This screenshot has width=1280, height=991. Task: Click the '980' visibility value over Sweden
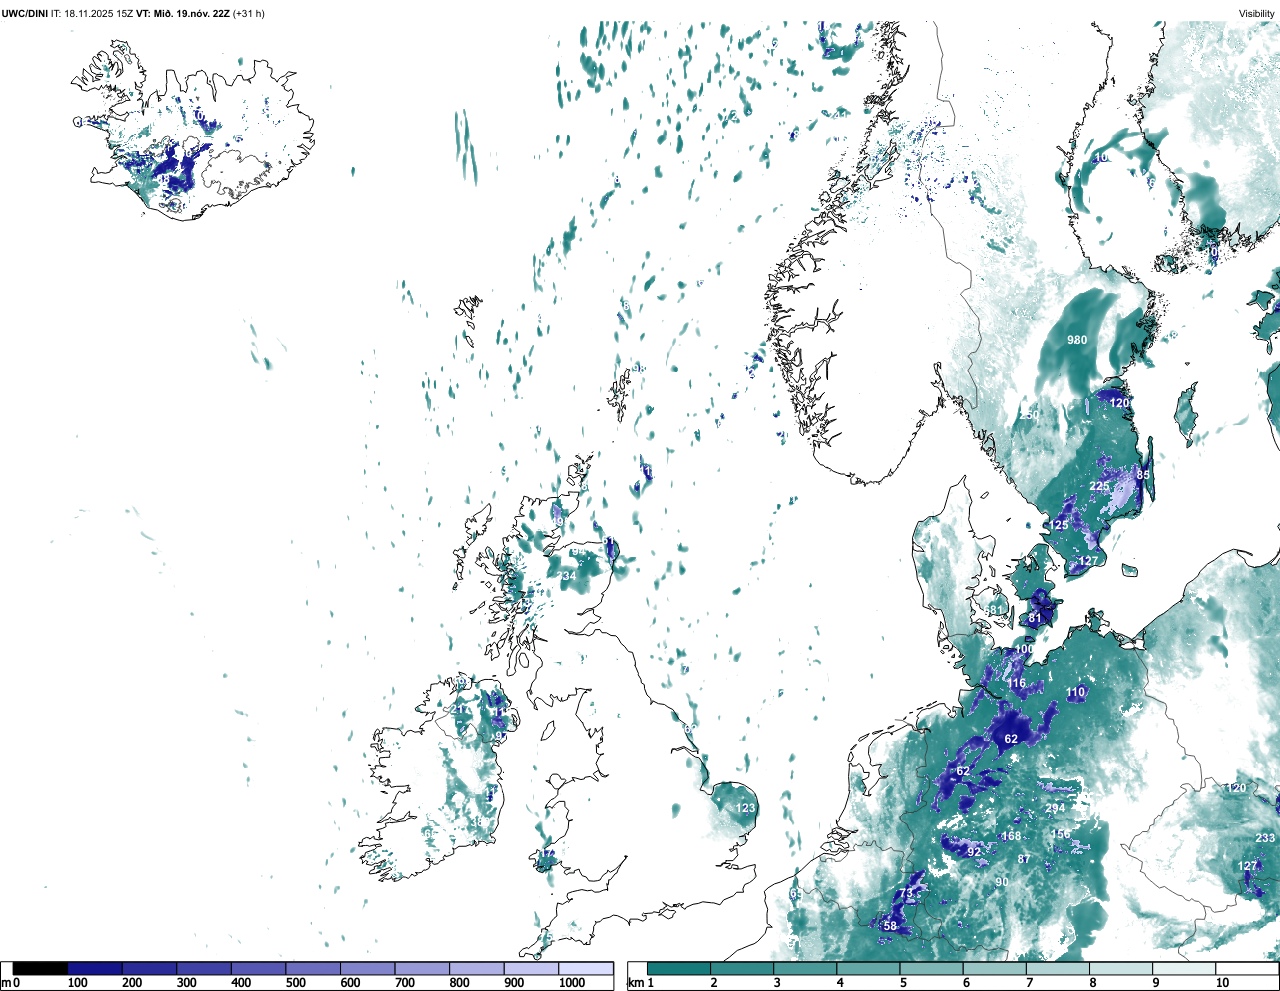[1077, 340]
